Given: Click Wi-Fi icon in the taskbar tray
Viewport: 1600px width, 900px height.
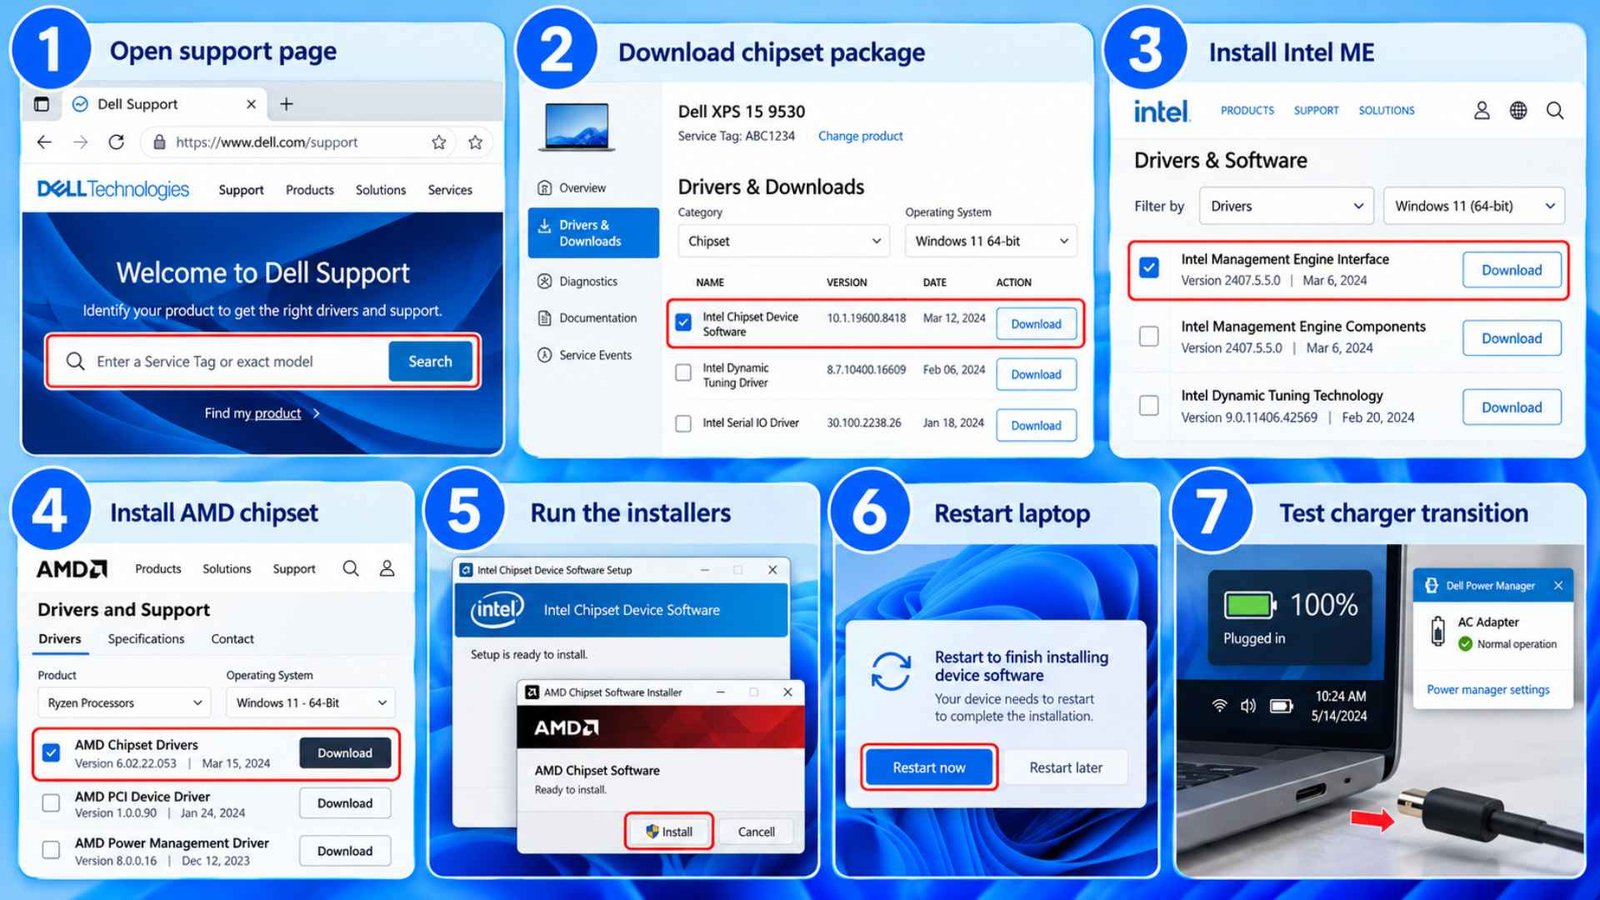Looking at the screenshot, I should (1219, 705).
